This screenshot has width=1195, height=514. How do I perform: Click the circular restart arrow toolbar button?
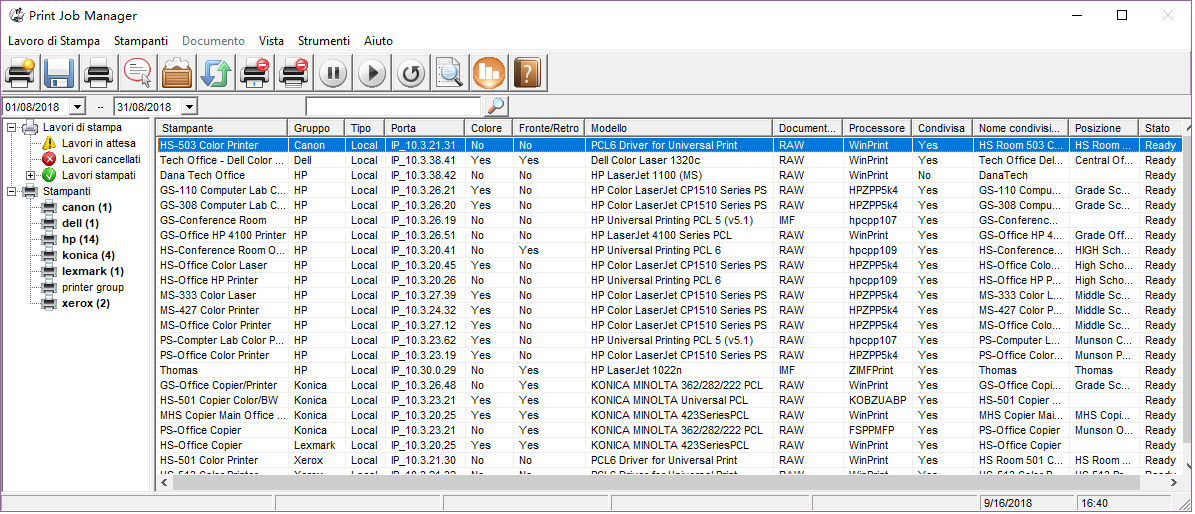(412, 74)
